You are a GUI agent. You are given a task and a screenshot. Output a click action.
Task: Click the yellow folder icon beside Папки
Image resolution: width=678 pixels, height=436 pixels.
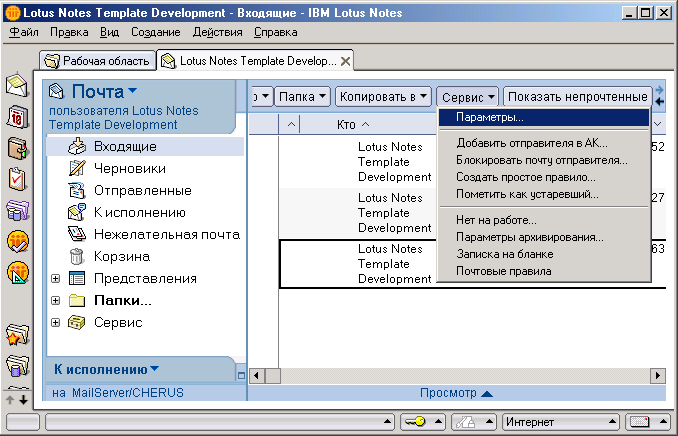click(77, 300)
